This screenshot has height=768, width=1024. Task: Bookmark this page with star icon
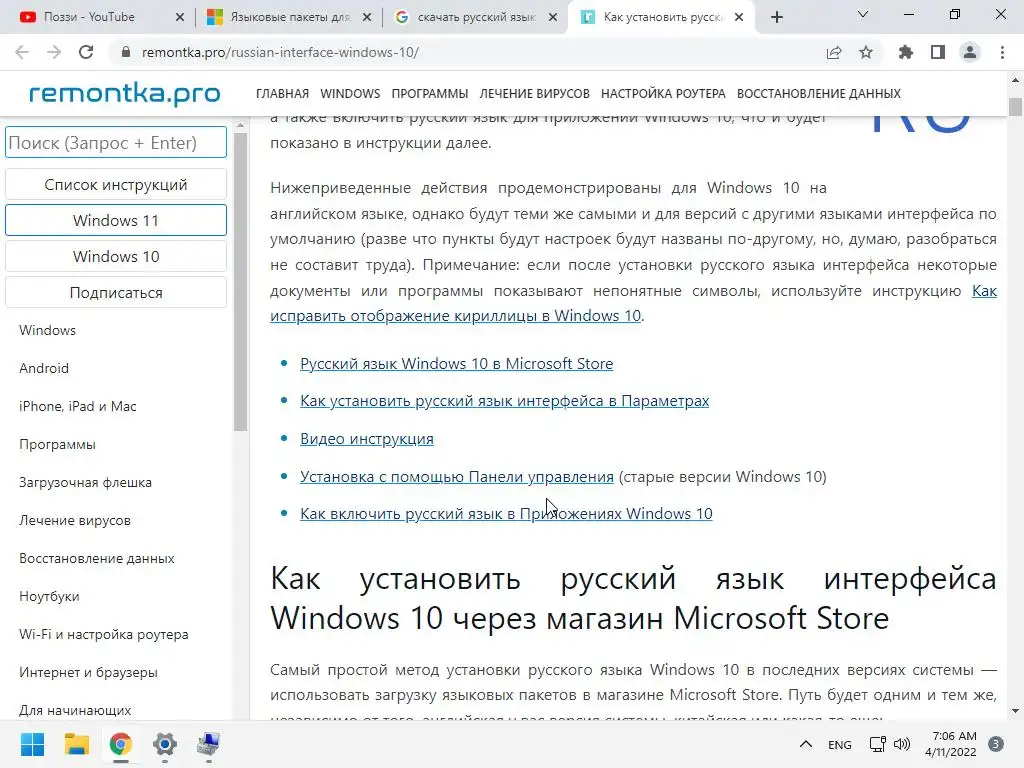coord(866,52)
